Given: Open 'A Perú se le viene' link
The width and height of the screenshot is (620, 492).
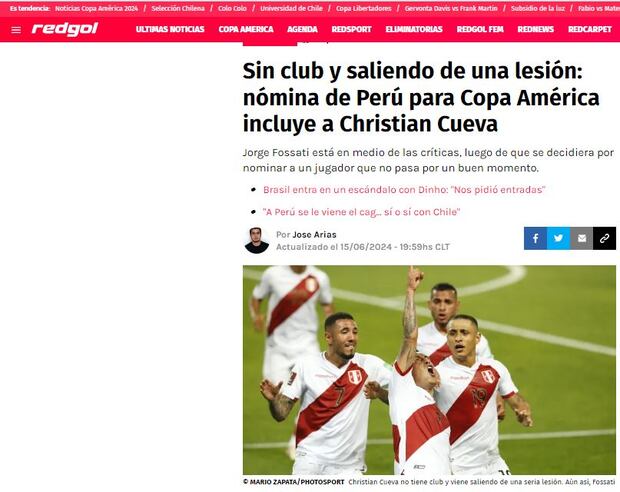Looking at the screenshot, I should coord(361,212).
